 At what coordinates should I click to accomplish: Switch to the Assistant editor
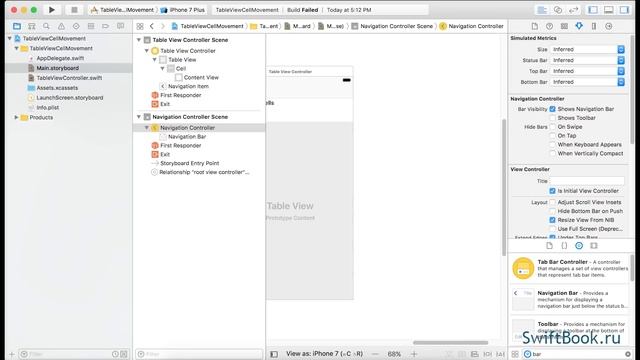(x=558, y=10)
